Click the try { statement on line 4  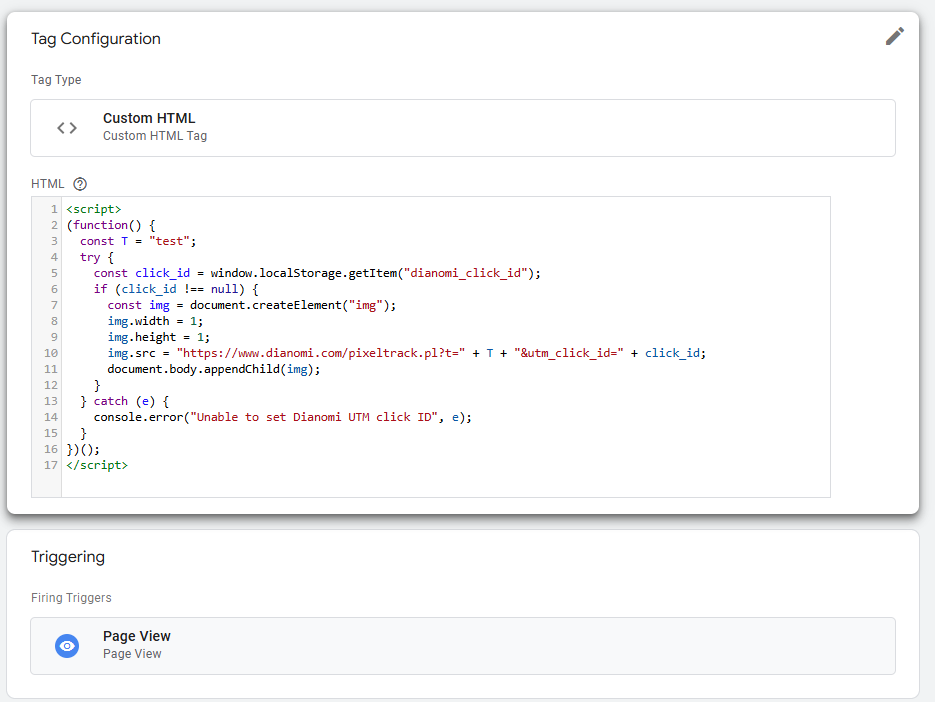coord(97,258)
